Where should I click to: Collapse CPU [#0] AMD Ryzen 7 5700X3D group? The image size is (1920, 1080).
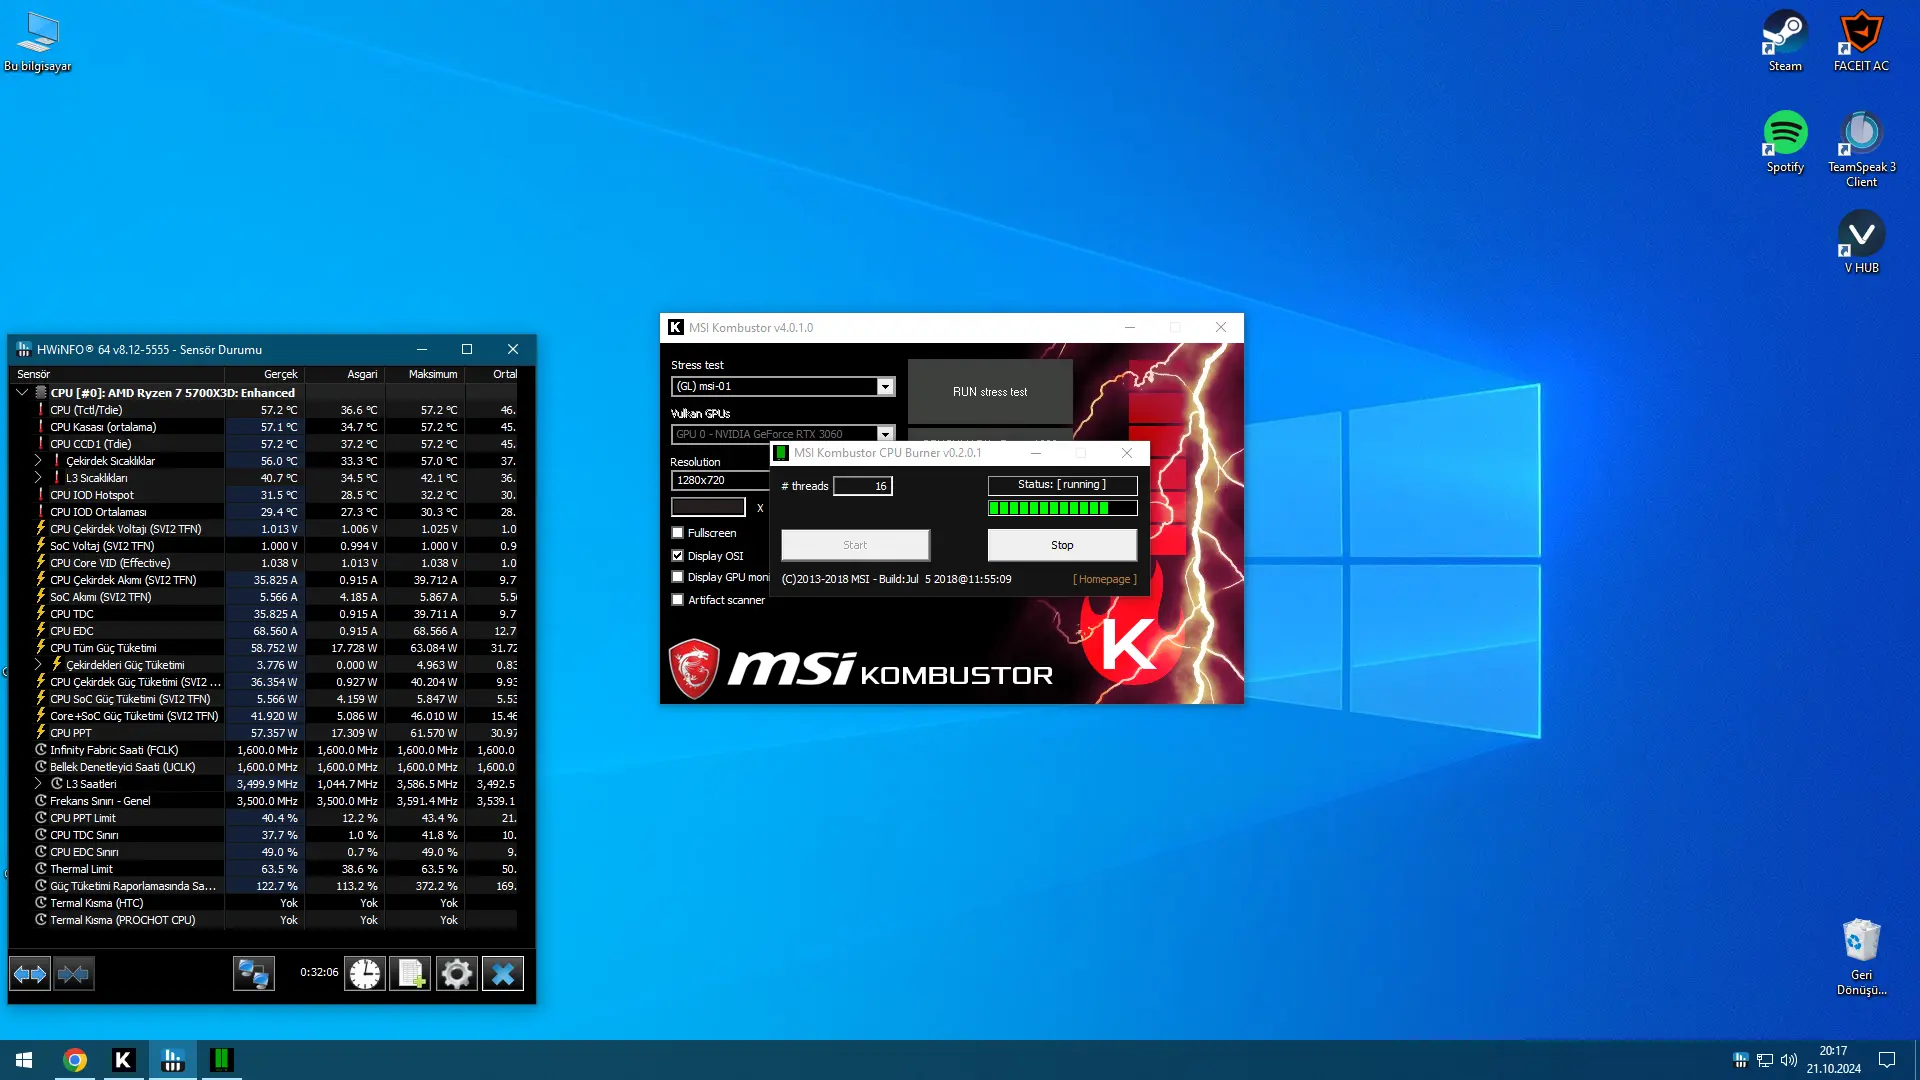click(22, 393)
